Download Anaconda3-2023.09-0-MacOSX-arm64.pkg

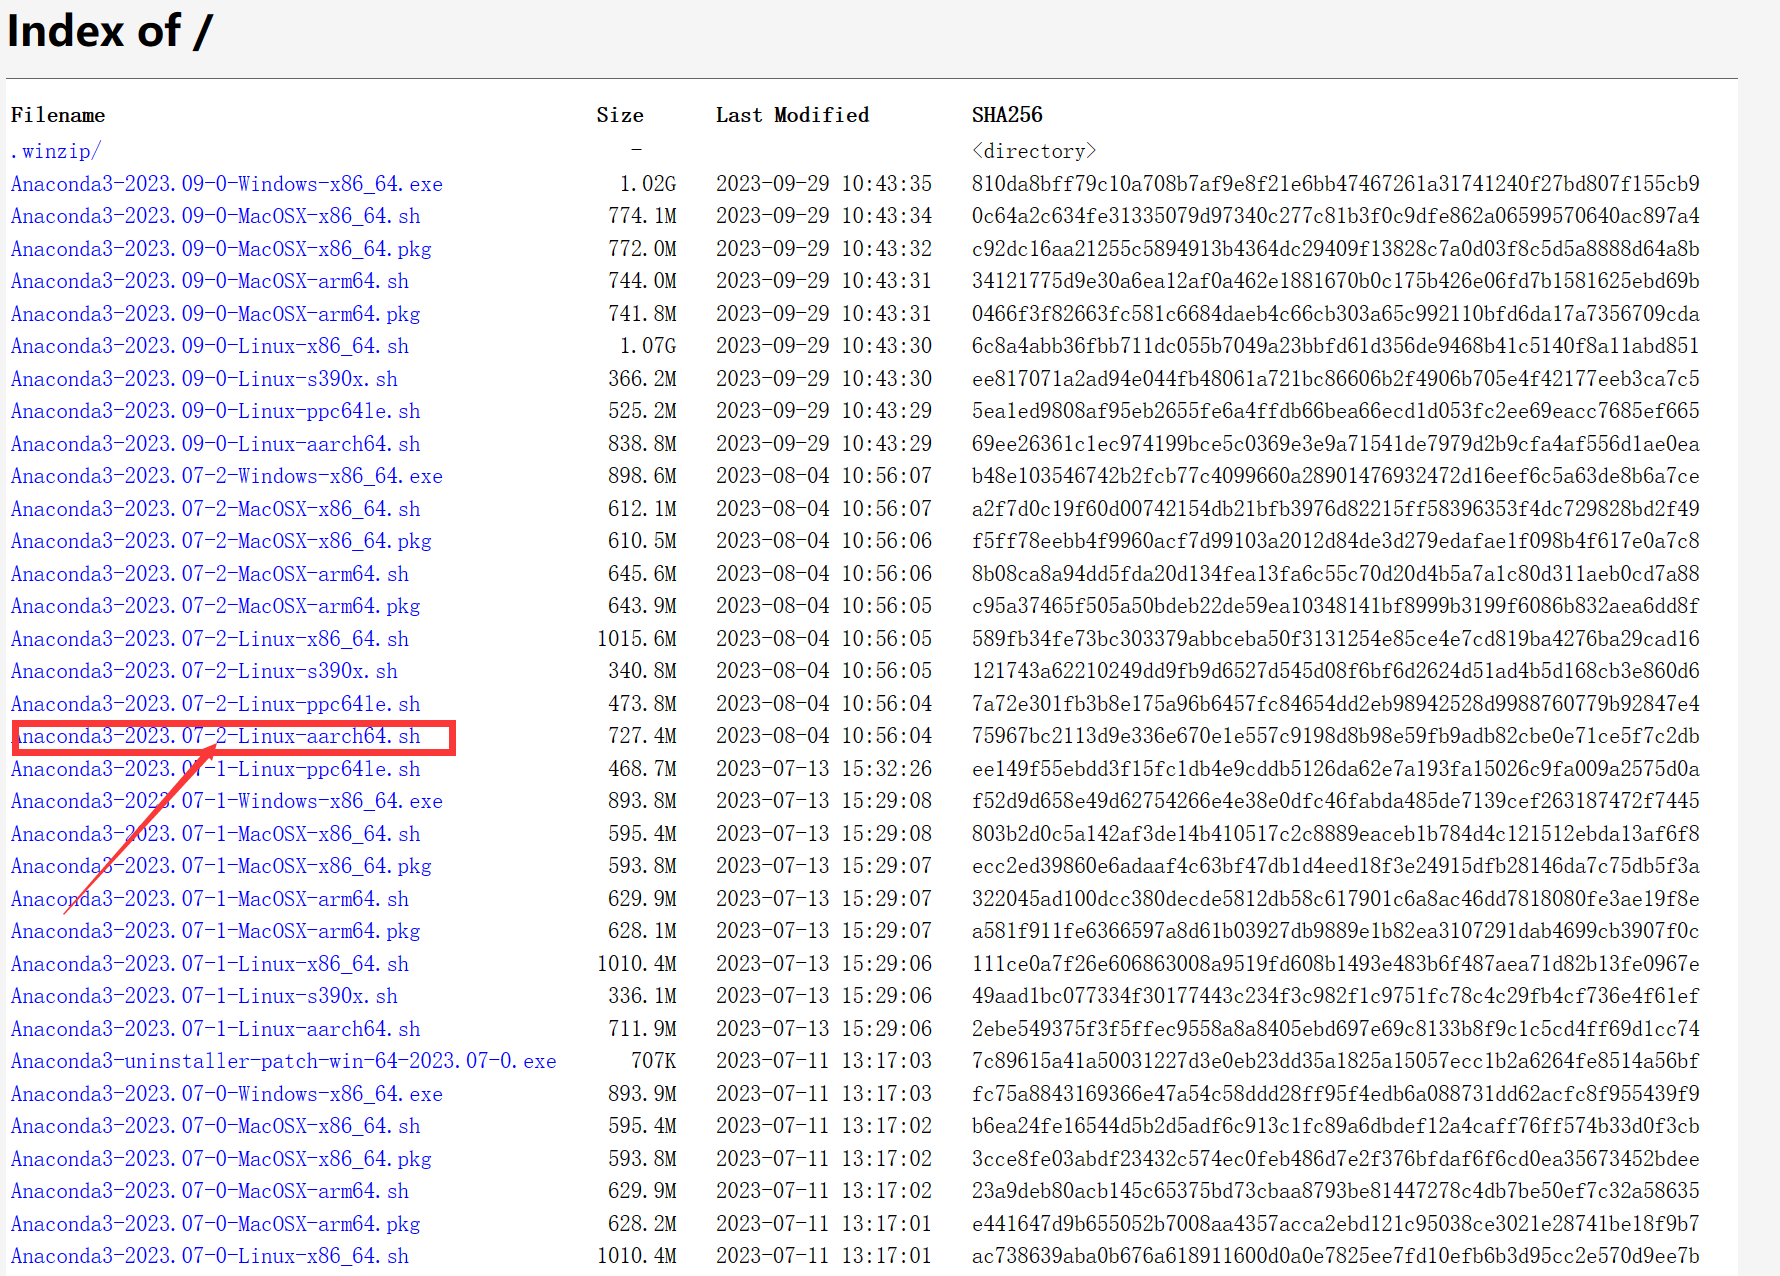216,314
